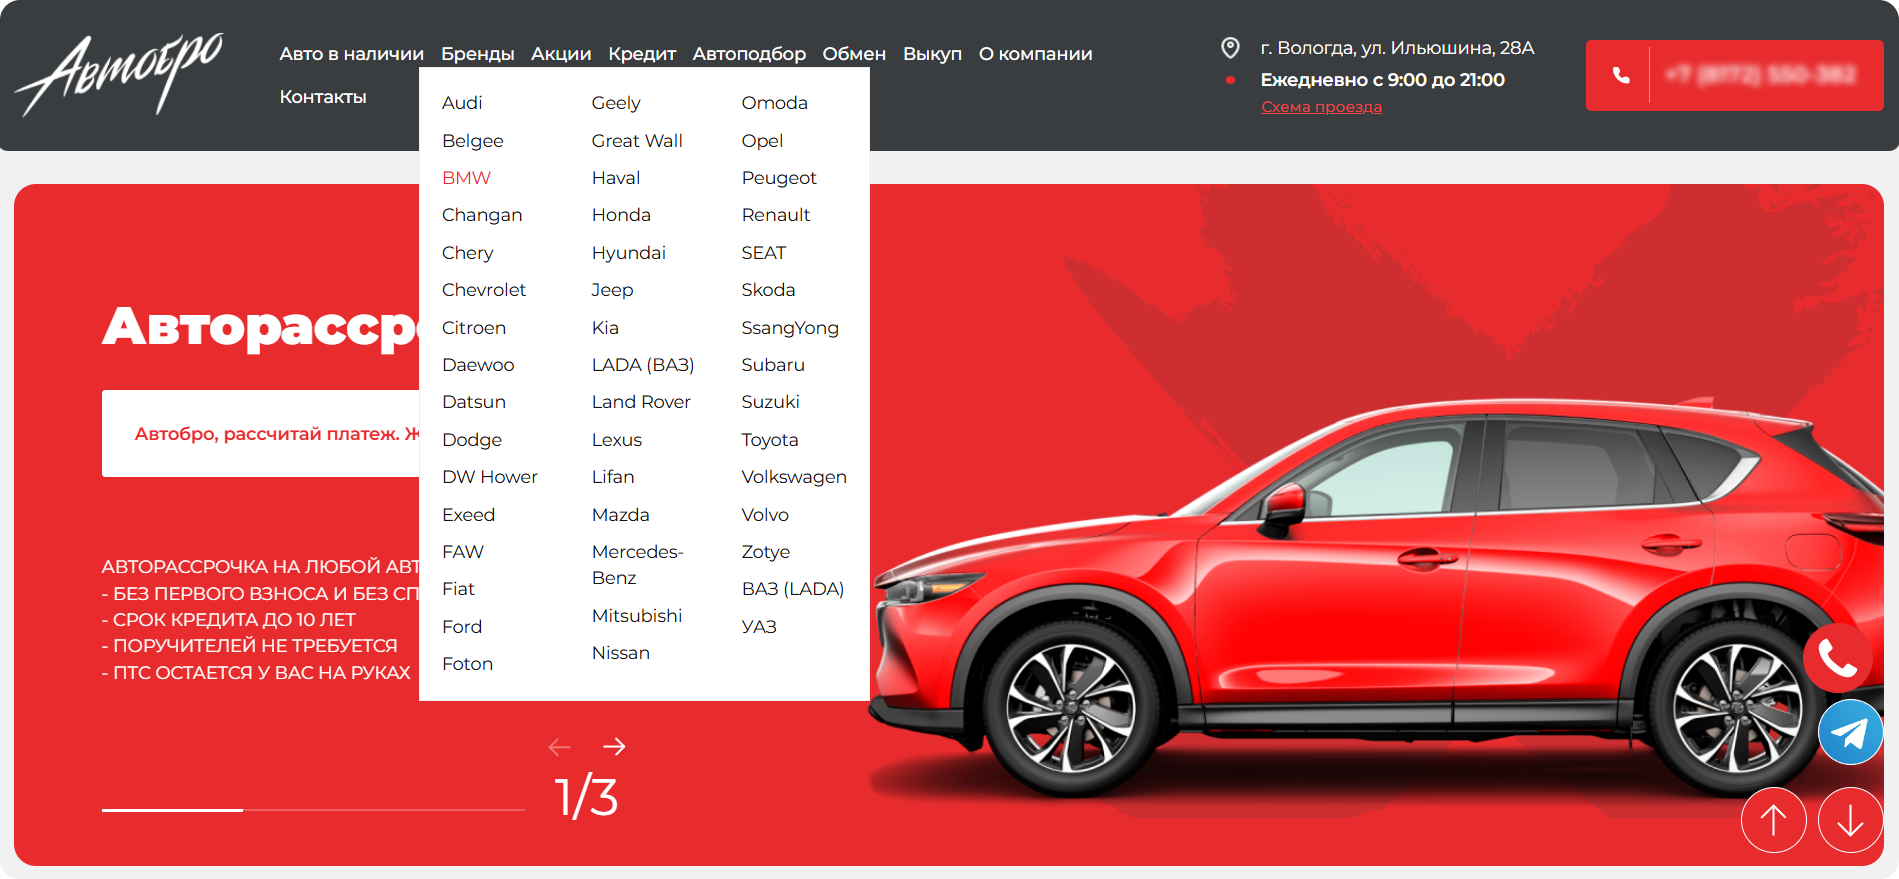This screenshot has height=879, width=1899.
Task: Click the slider progress bar
Action: (313, 810)
